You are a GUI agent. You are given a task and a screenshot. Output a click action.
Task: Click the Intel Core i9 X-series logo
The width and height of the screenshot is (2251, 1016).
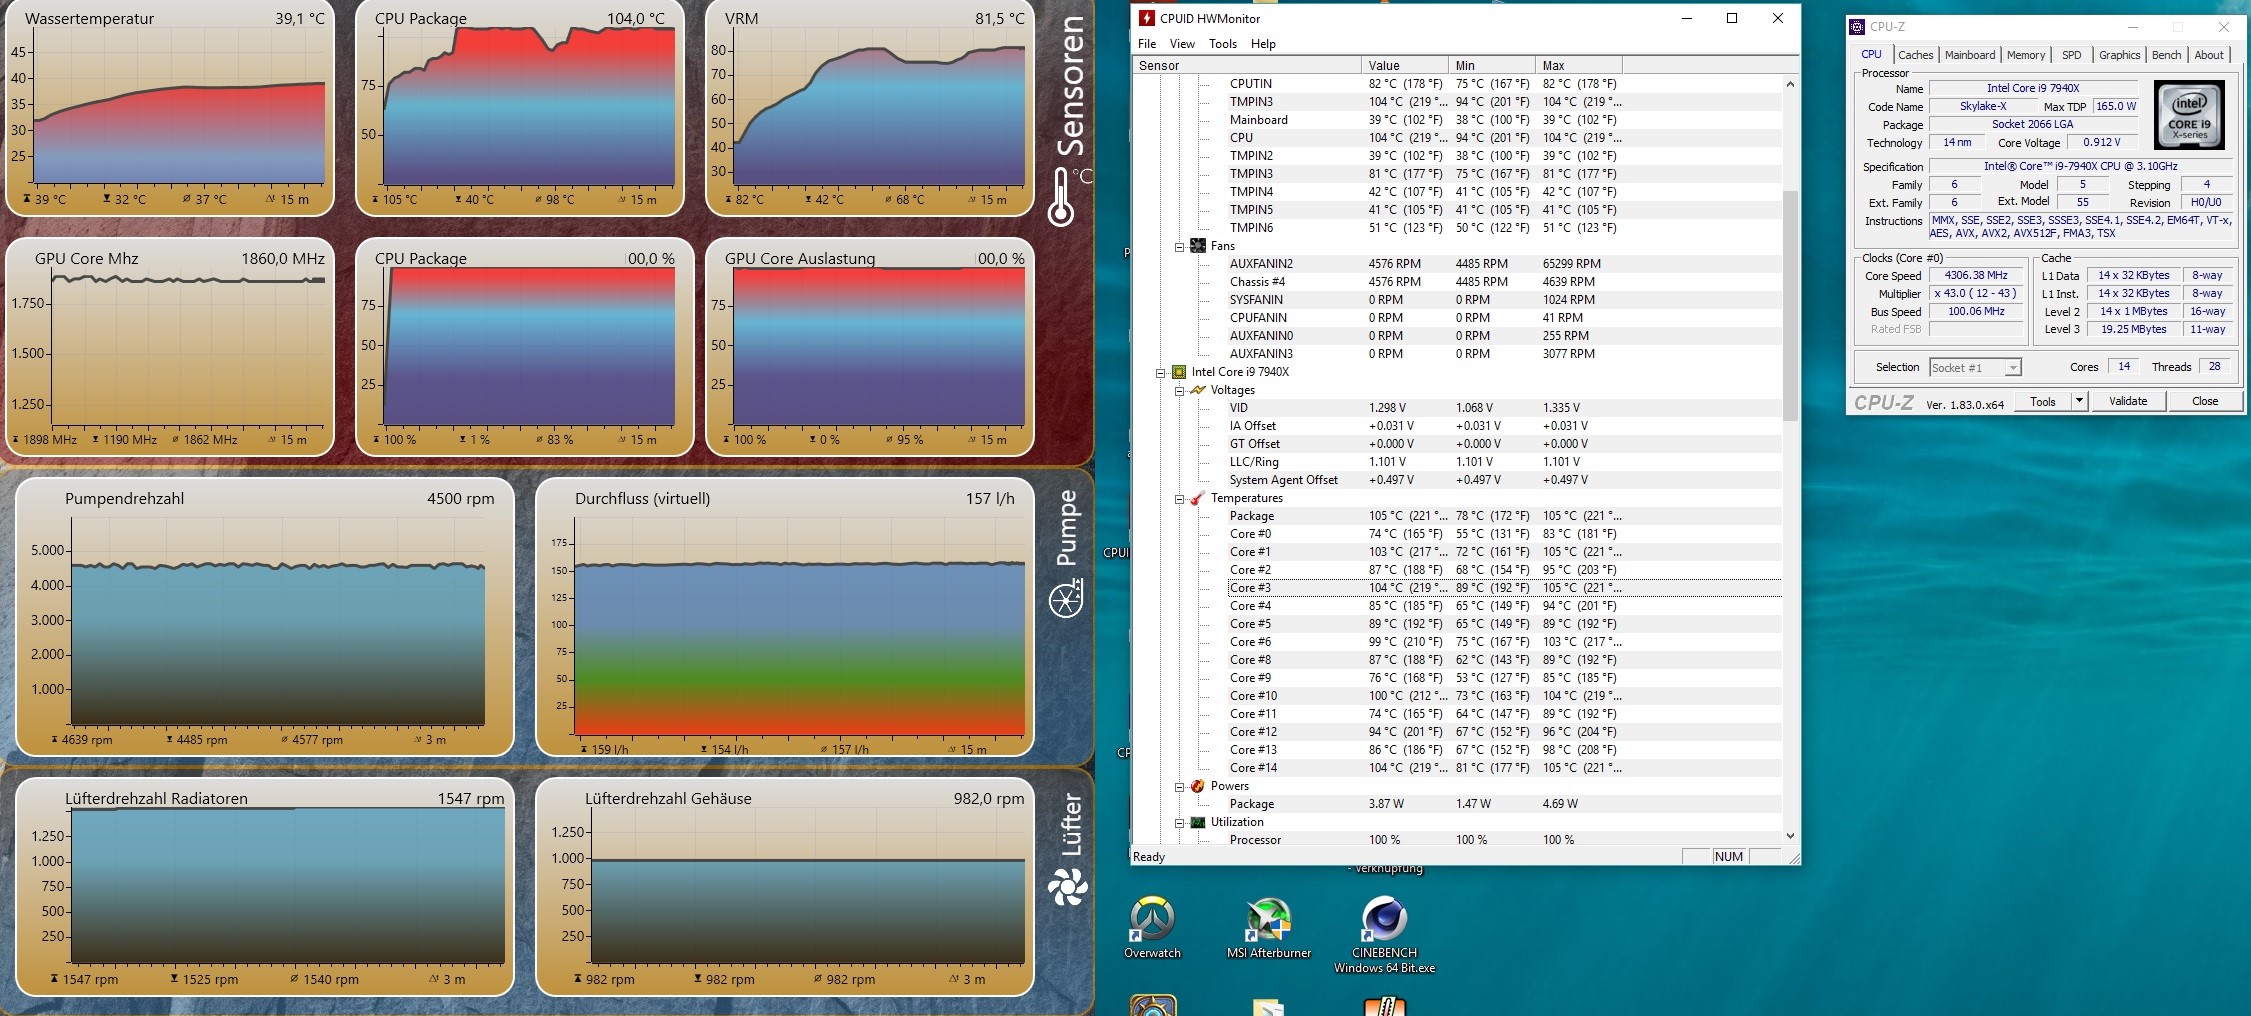coord(2189,116)
